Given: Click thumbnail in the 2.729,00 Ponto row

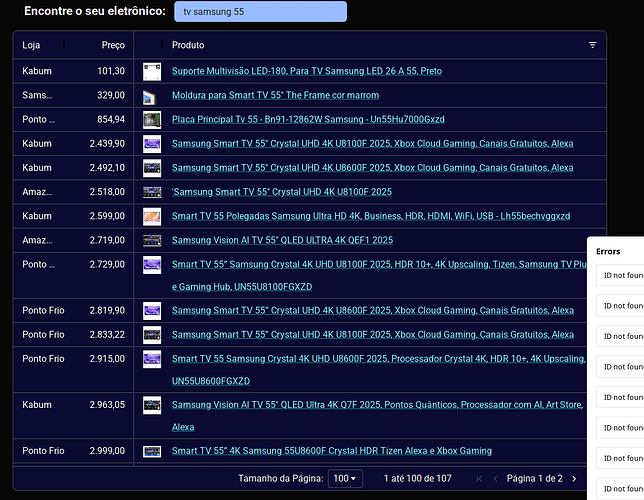Looking at the screenshot, I should point(152,265).
